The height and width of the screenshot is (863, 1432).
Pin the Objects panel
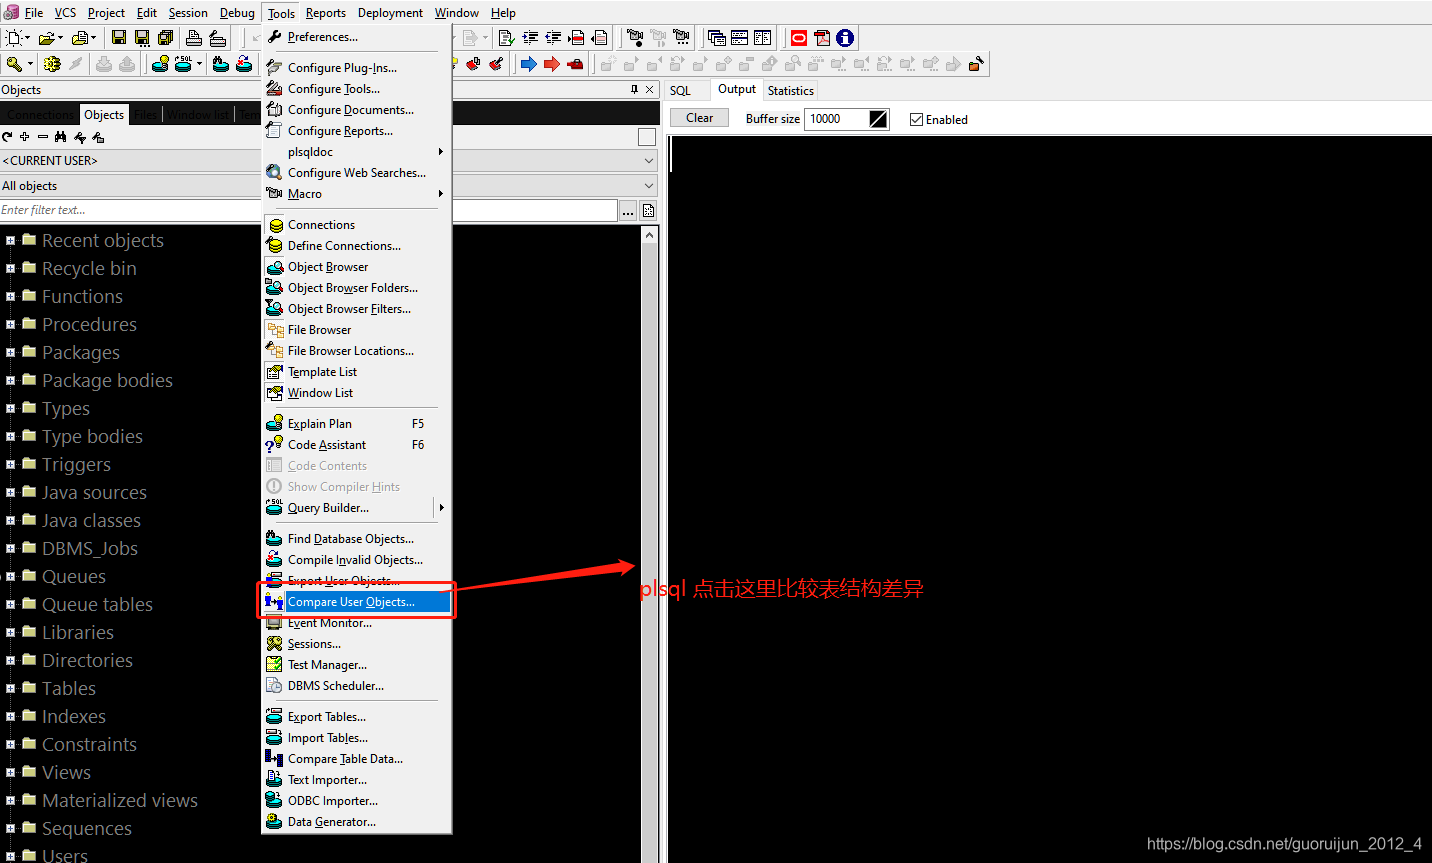click(x=634, y=89)
